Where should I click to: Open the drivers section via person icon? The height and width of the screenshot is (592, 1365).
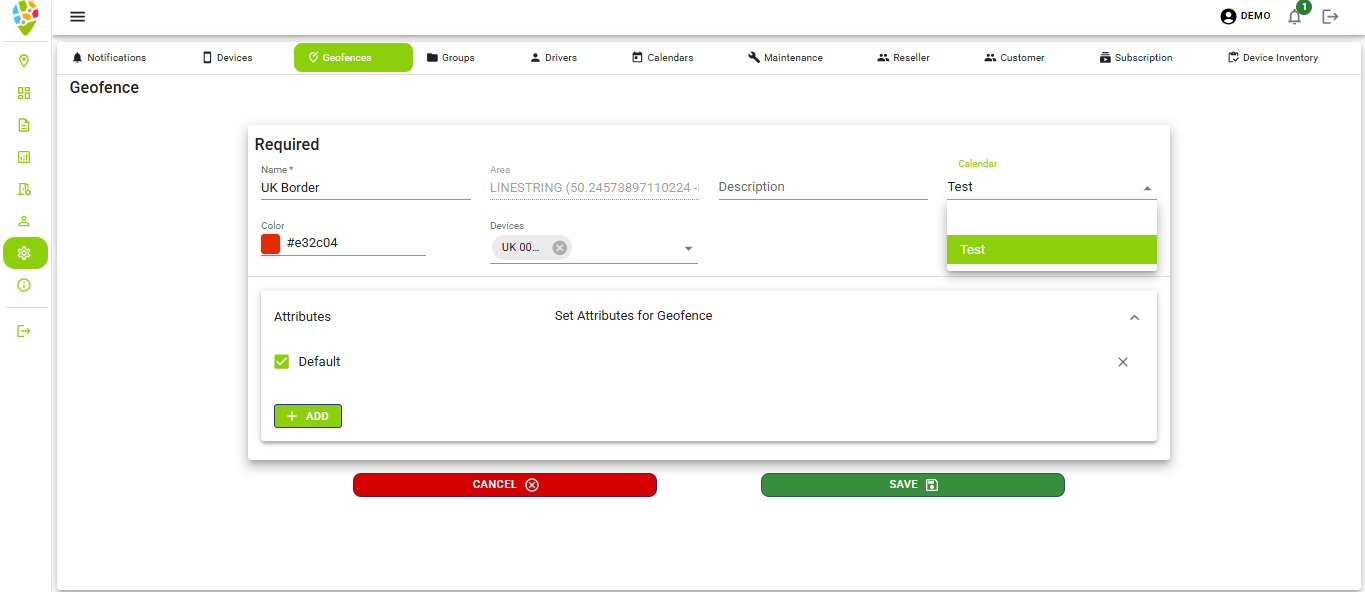point(25,220)
